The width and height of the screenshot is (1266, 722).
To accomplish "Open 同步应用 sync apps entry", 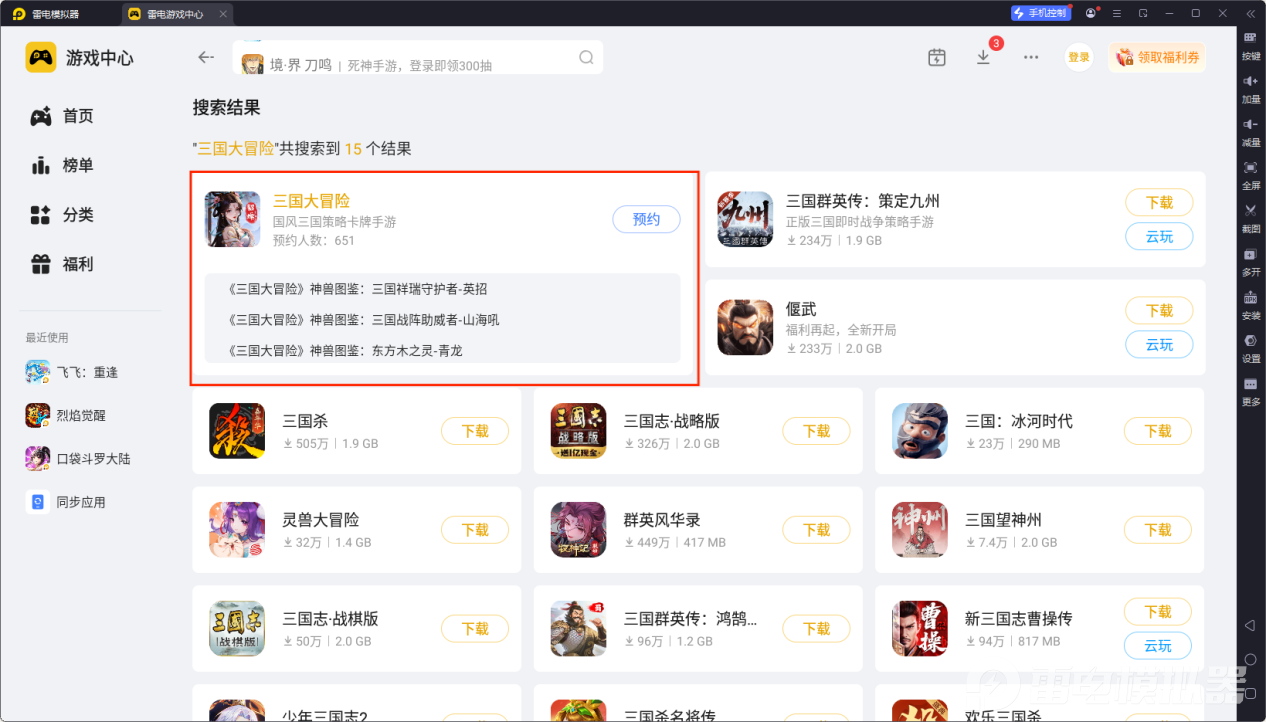I will coord(66,502).
